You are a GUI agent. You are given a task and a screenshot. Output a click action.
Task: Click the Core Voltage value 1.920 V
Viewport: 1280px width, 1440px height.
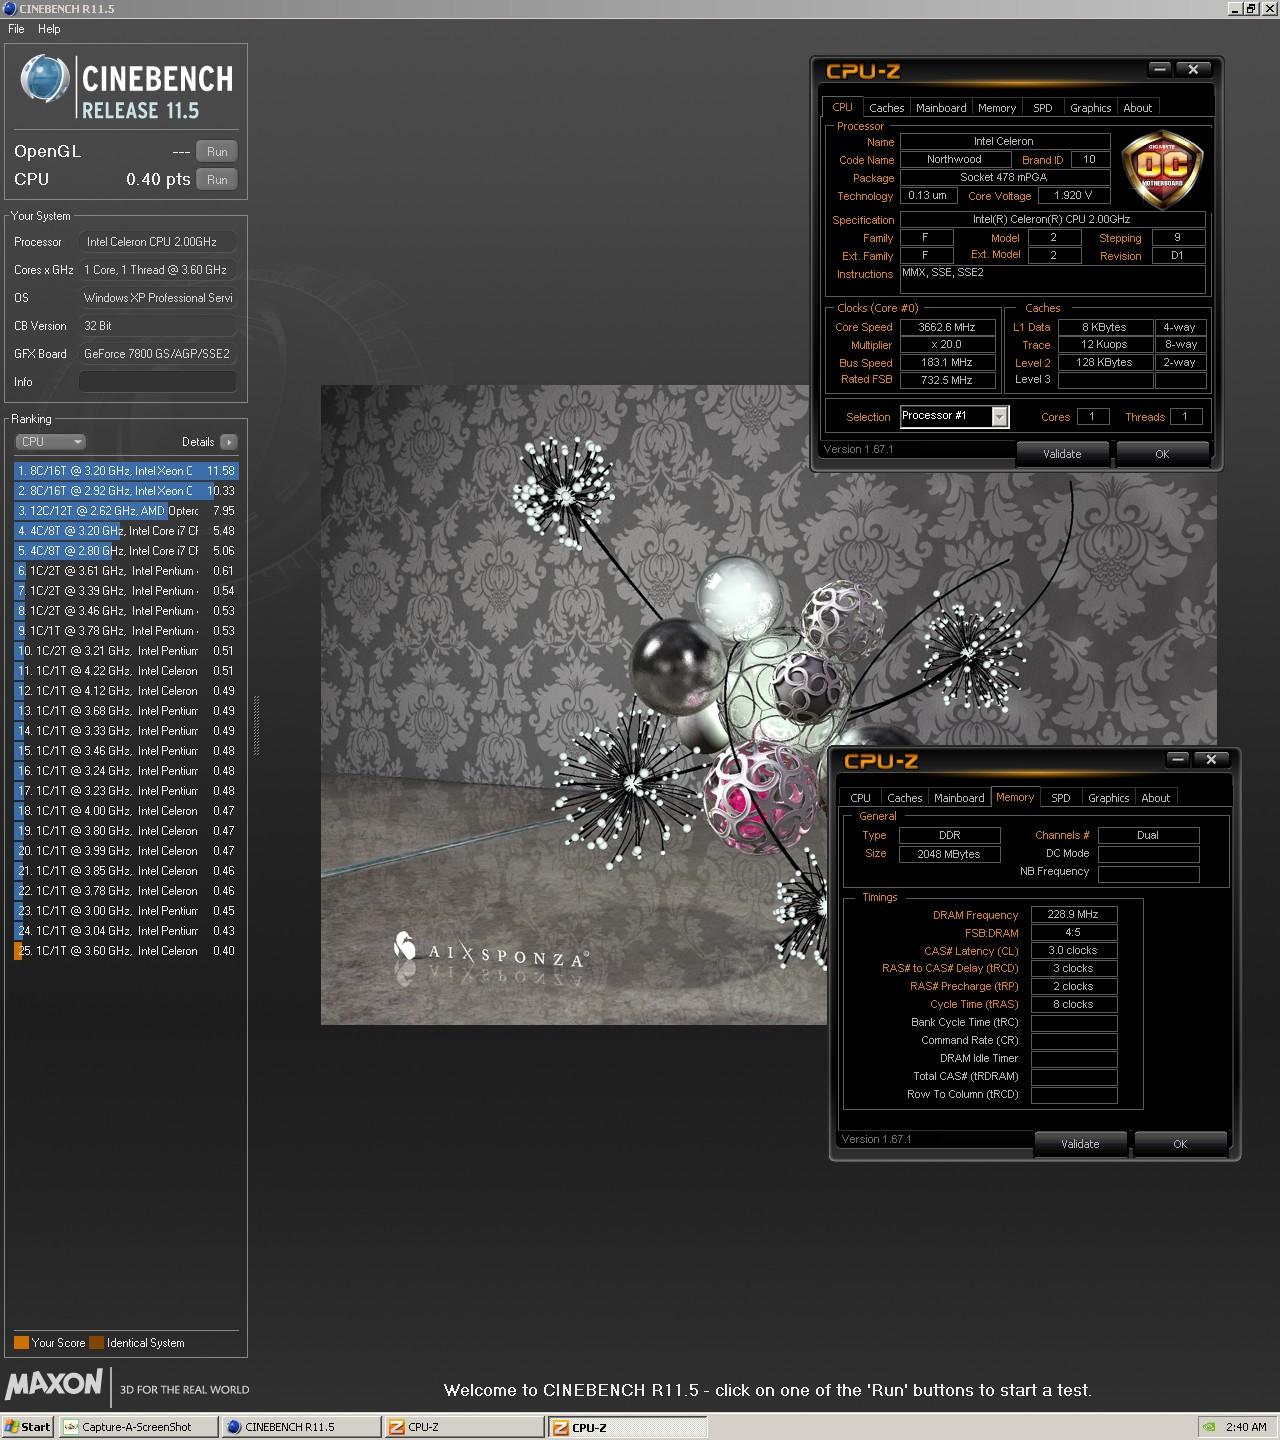coord(1073,196)
